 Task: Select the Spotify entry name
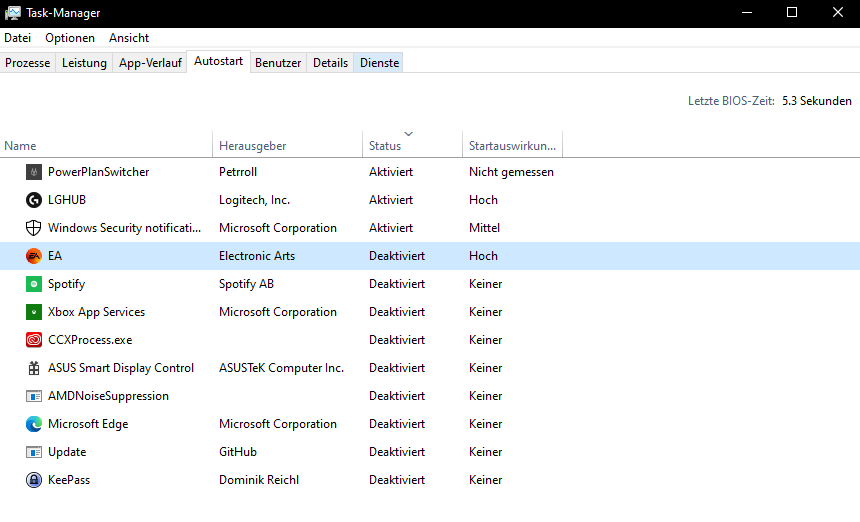(x=66, y=284)
